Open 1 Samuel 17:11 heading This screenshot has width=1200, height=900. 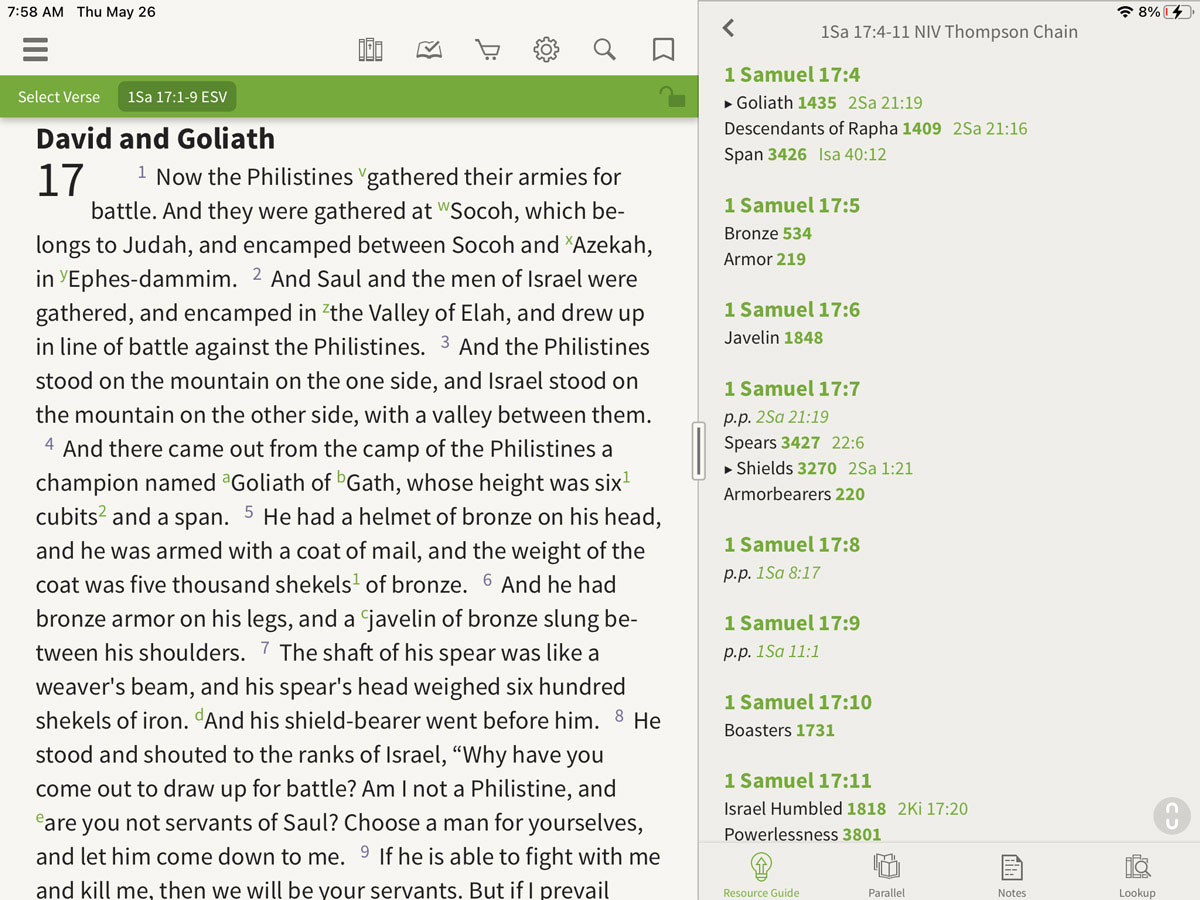(798, 781)
